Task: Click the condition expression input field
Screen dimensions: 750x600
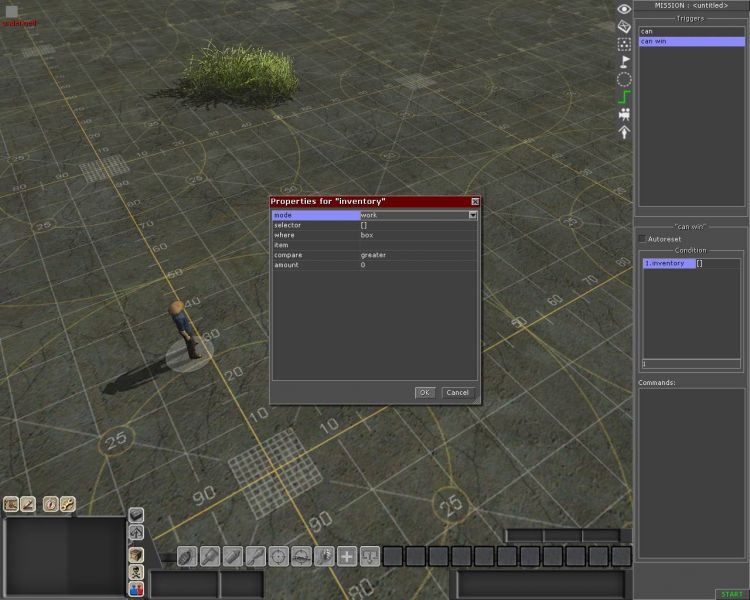Action: (691, 365)
